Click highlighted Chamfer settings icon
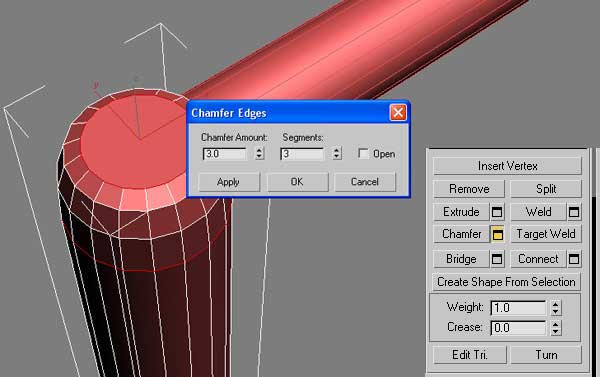Screen dimensions: 600x377 [497, 234]
